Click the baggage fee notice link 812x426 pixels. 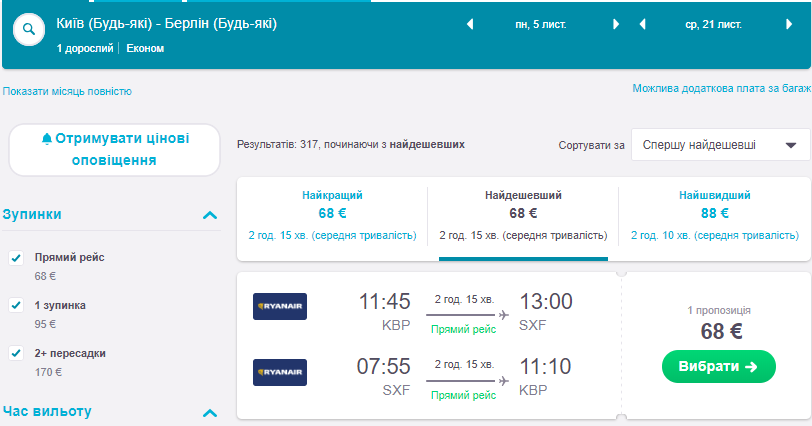pos(720,89)
